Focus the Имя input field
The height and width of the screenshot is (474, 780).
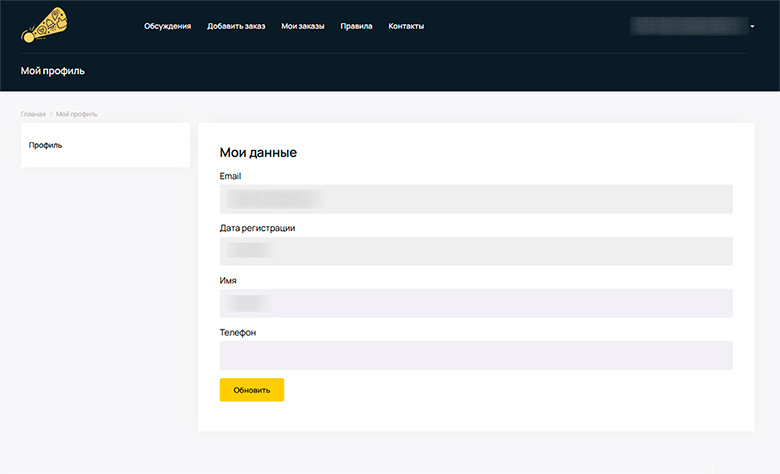[x=476, y=303]
